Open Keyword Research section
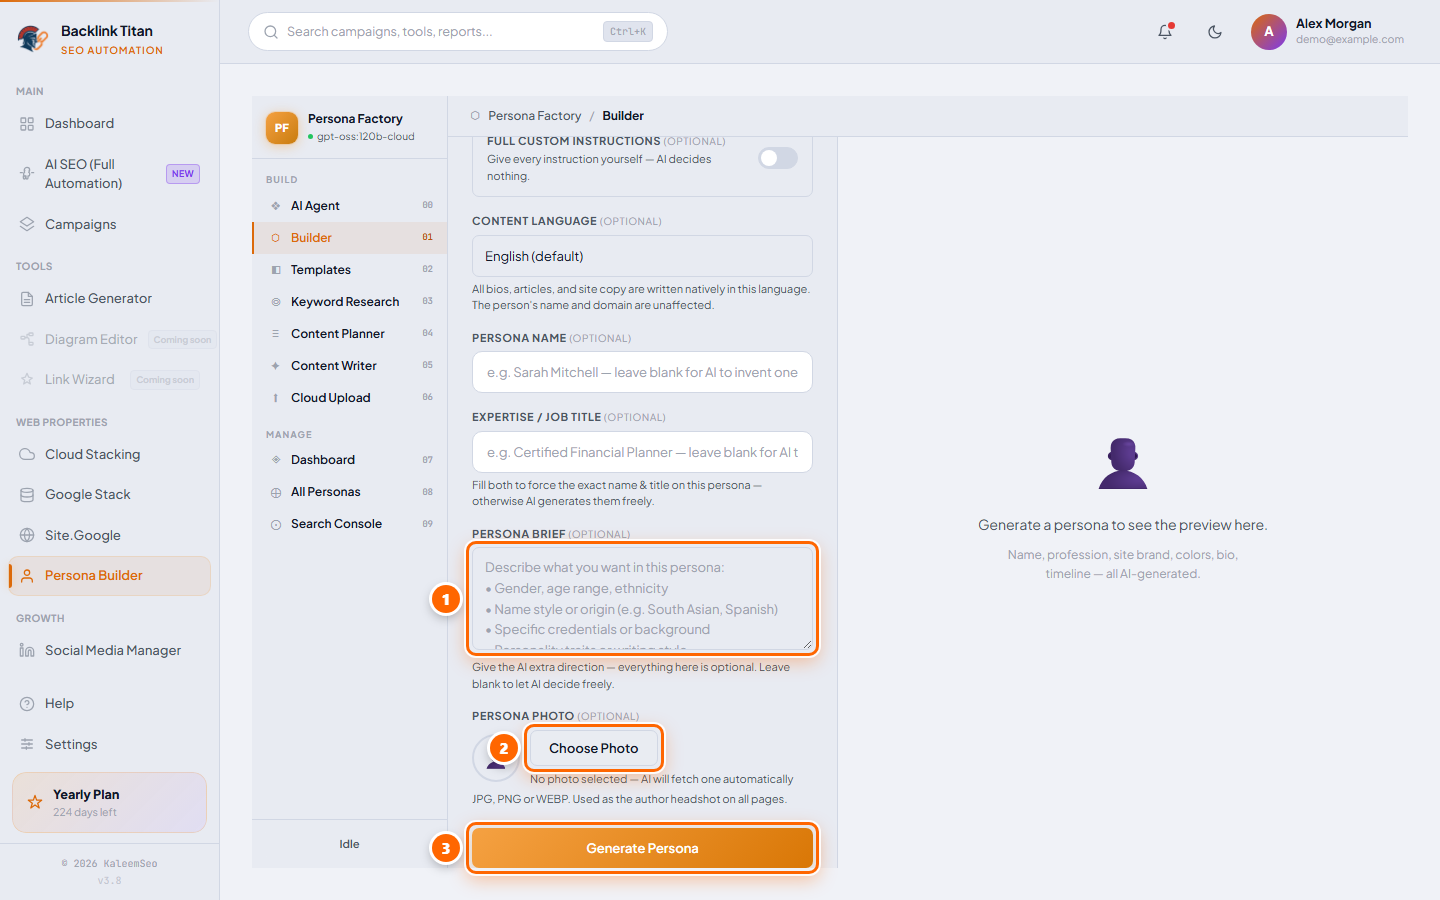 (350, 302)
